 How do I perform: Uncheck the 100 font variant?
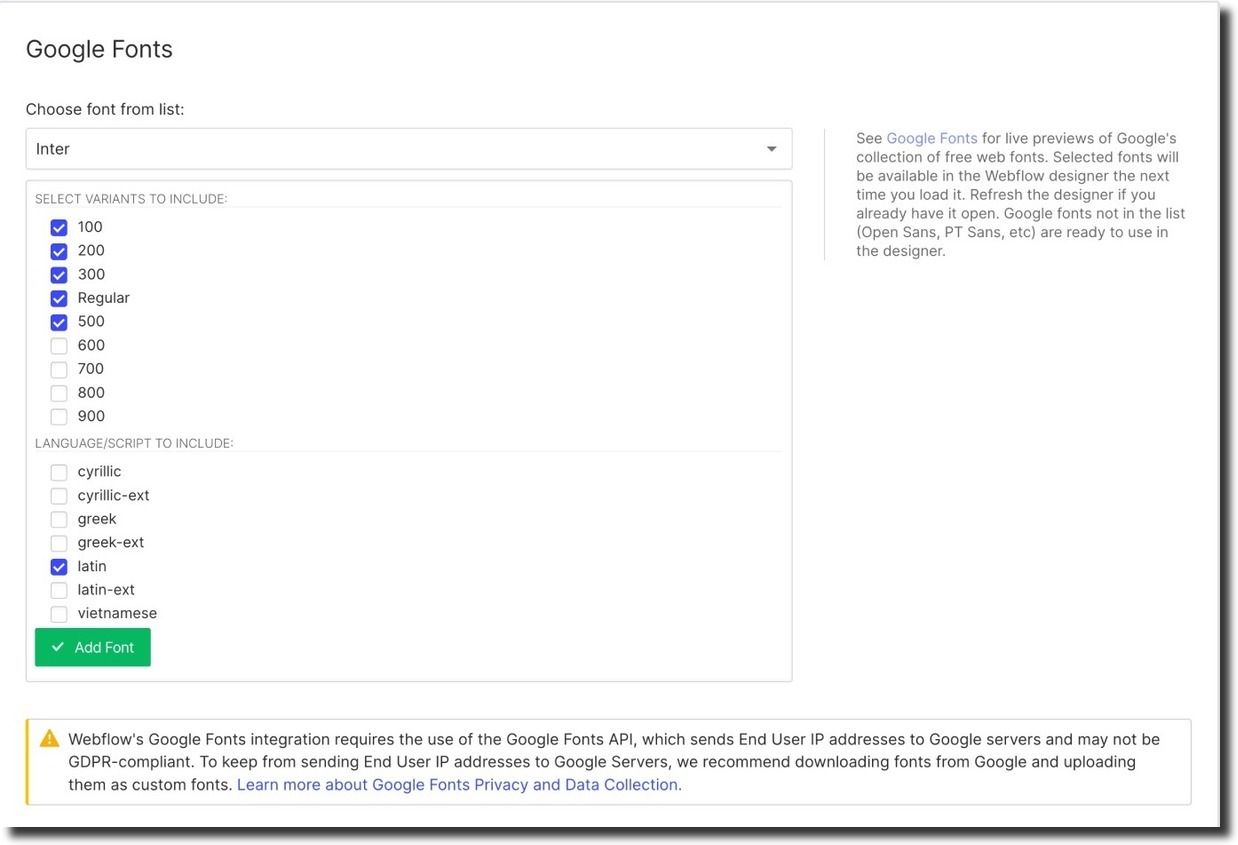58,227
